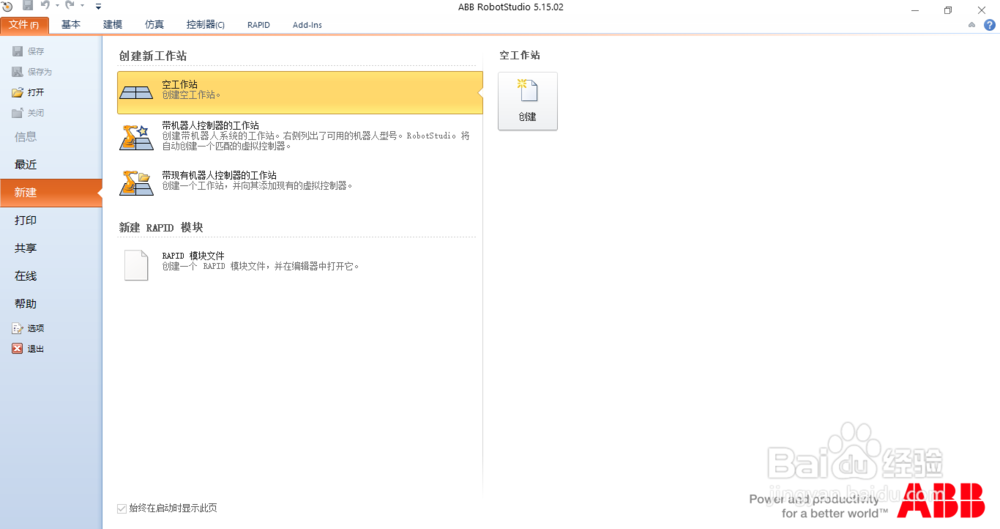Viewport: 1000px width, 529px height.
Task: Expand the Redo history dropdown arrow
Action: pyautogui.click(x=82, y=6)
